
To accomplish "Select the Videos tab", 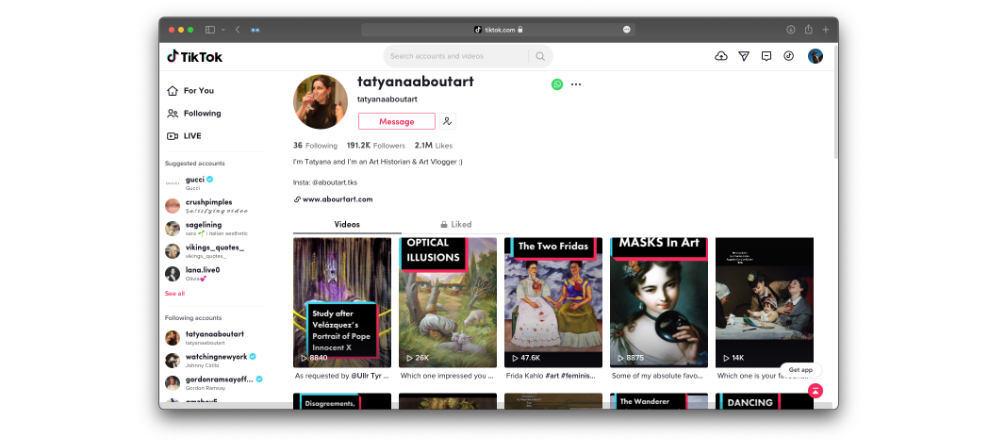I will click(347, 225).
